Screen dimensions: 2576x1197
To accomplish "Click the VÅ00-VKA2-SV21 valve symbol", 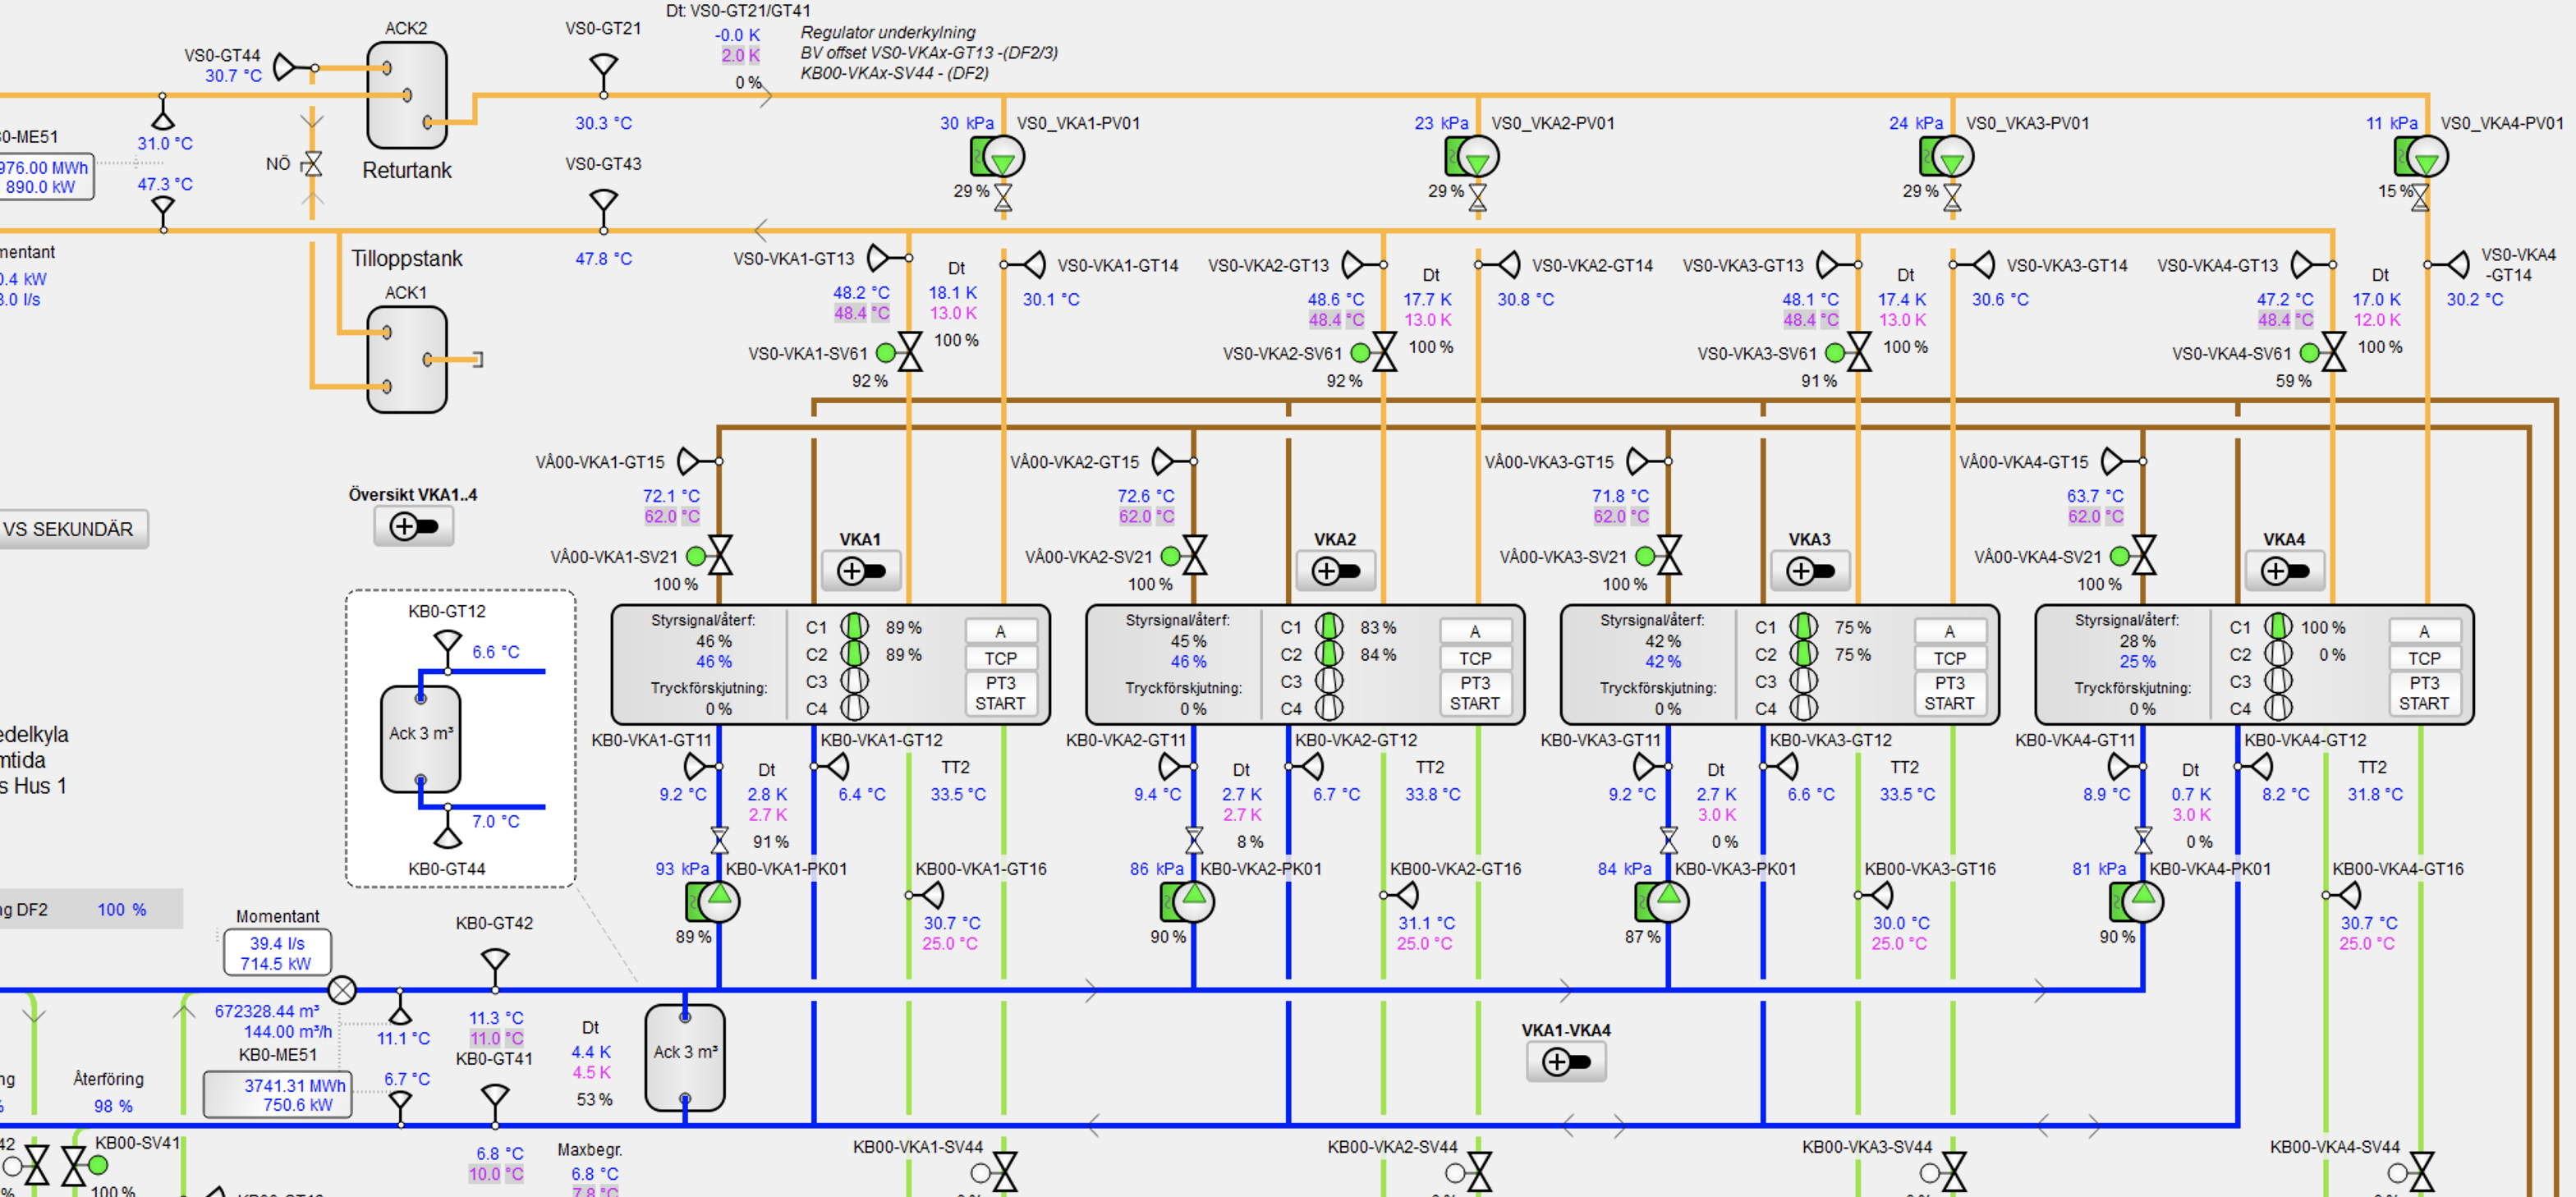I will [x=1194, y=556].
